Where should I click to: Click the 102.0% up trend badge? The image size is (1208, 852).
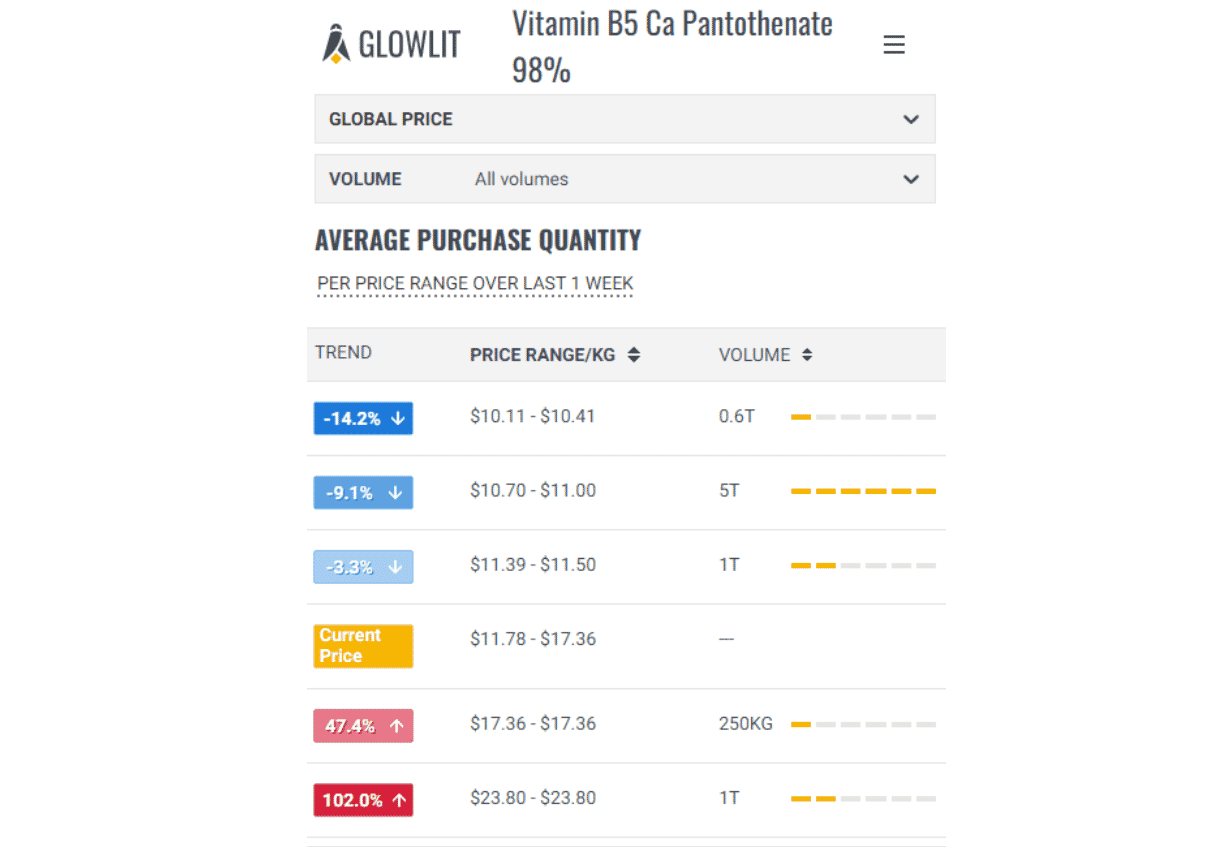click(363, 800)
